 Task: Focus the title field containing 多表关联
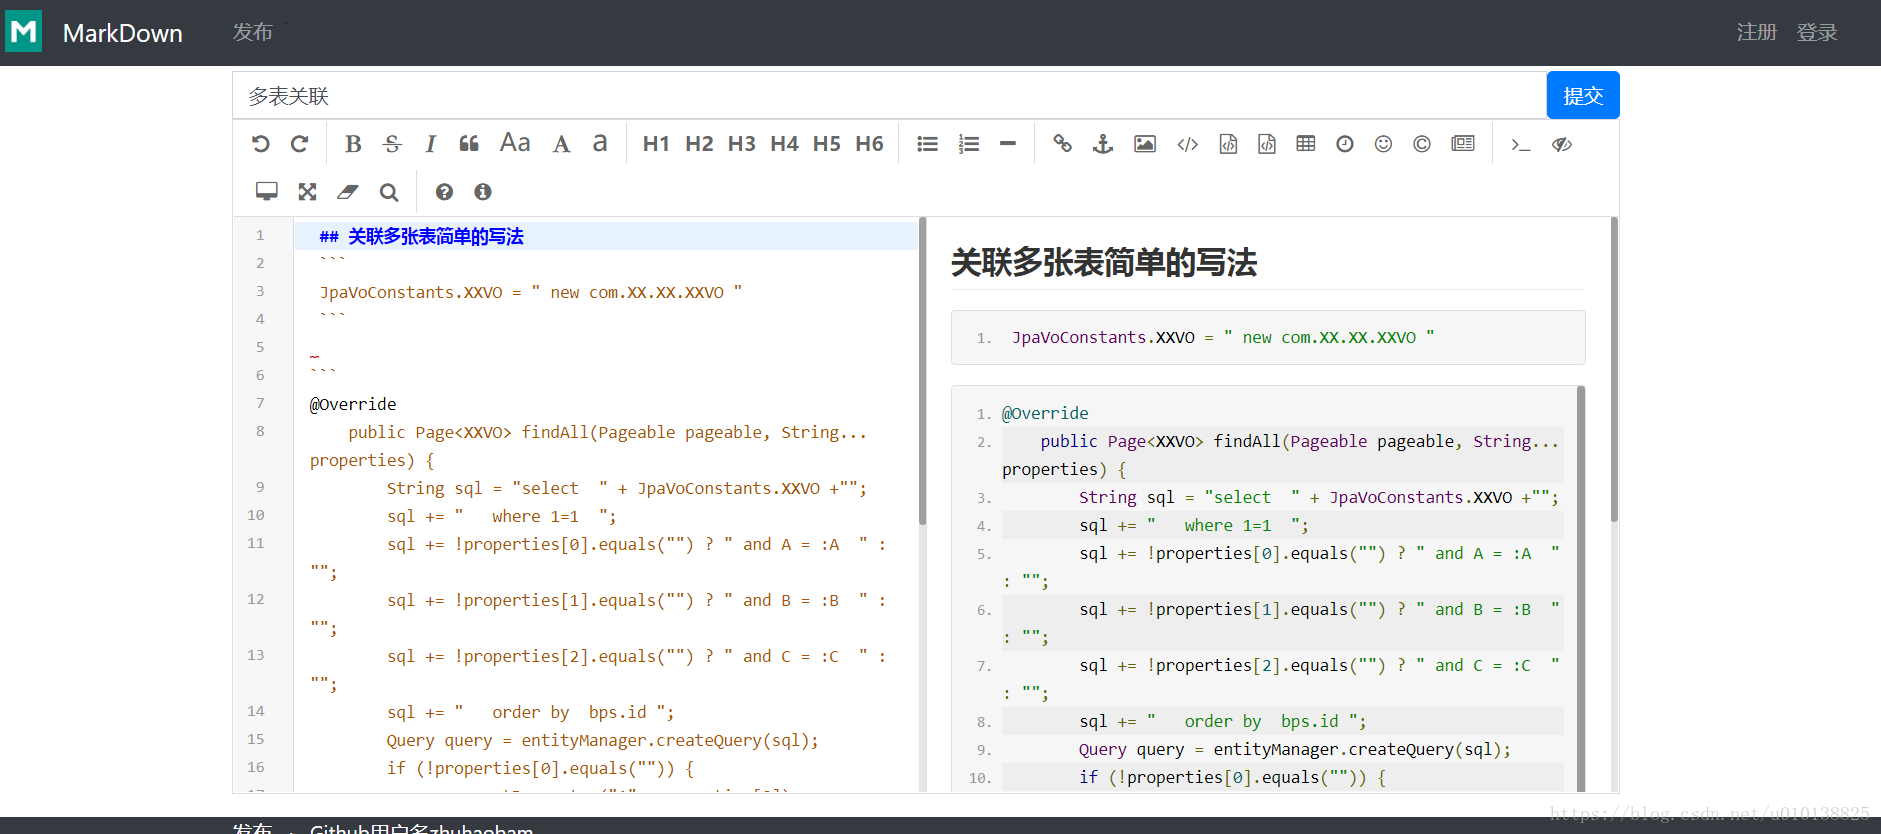coord(890,95)
